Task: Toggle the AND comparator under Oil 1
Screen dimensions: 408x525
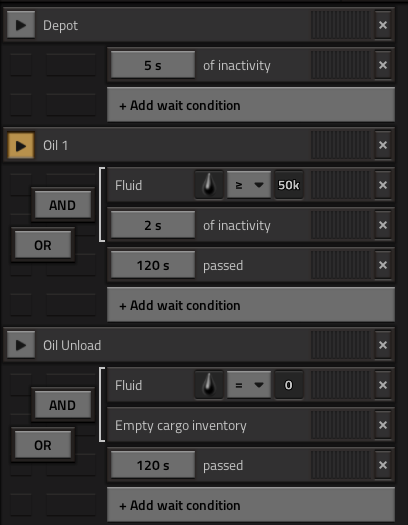Action: (63, 205)
